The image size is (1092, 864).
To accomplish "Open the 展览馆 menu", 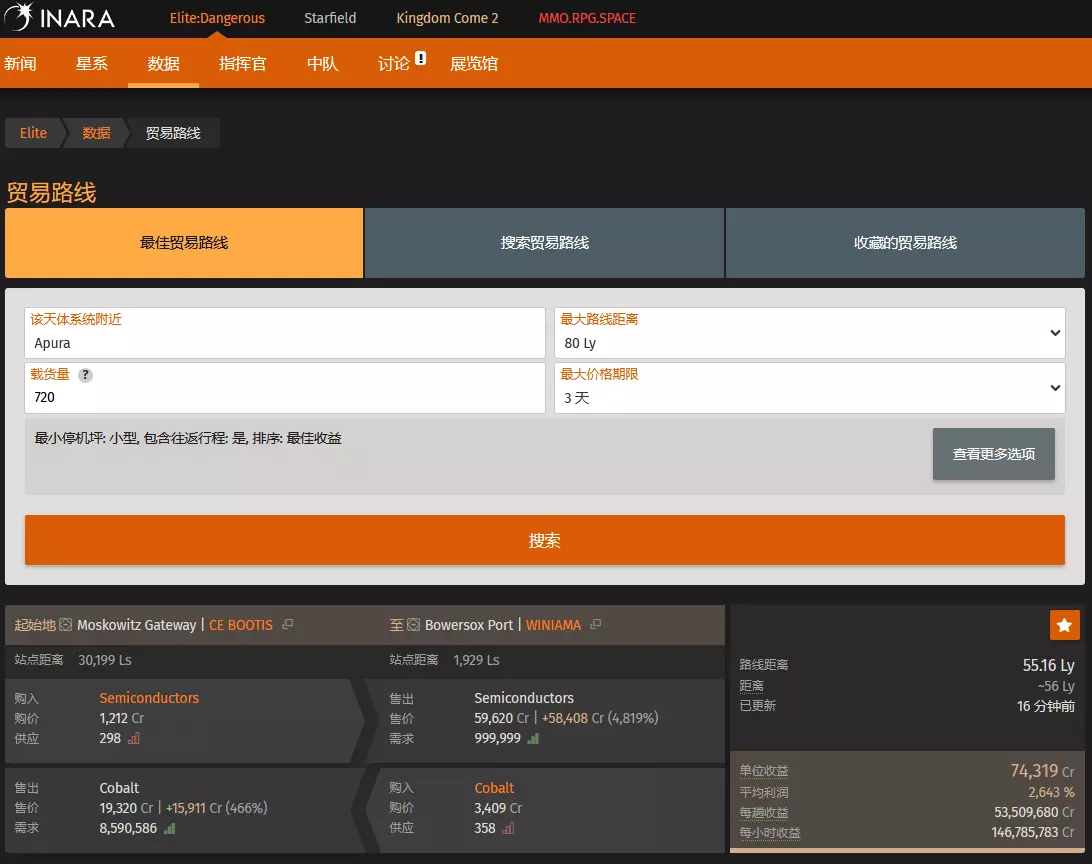I will point(474,63).
